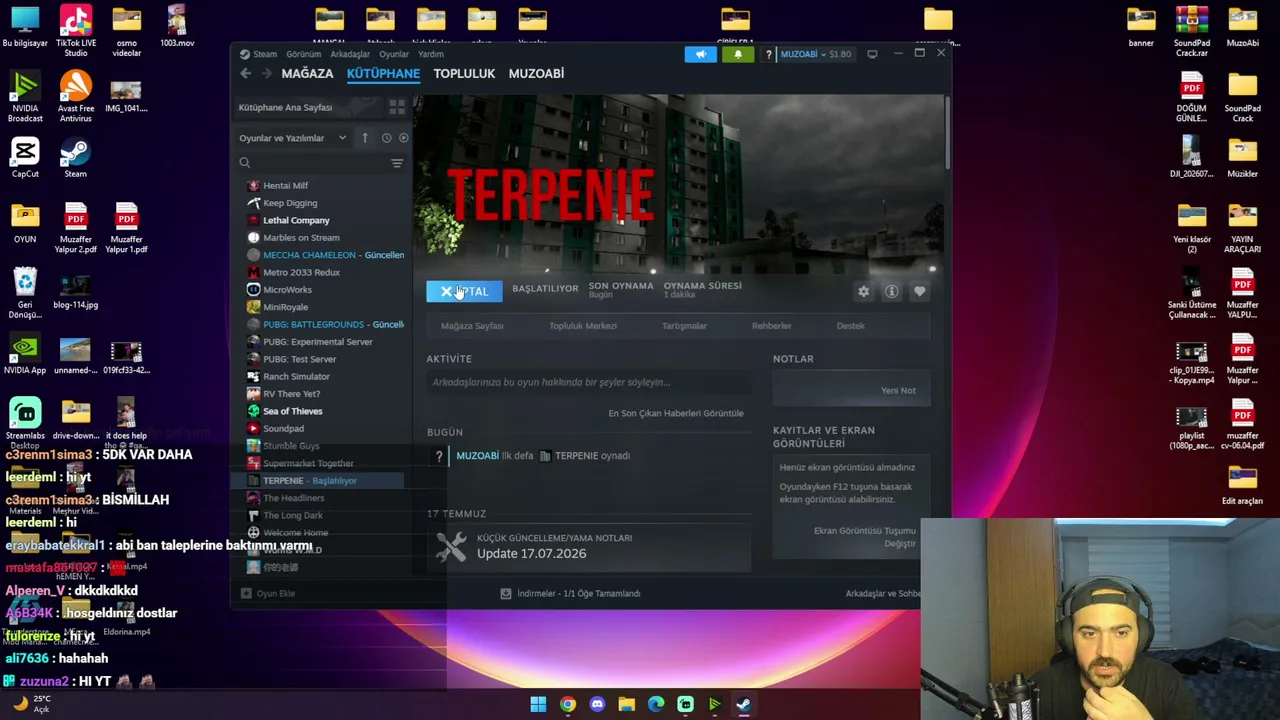Viewport: 1280px width, 720px height.
Task: Open Steam Big Picture mode icon
Action: (x=872, y=54)
